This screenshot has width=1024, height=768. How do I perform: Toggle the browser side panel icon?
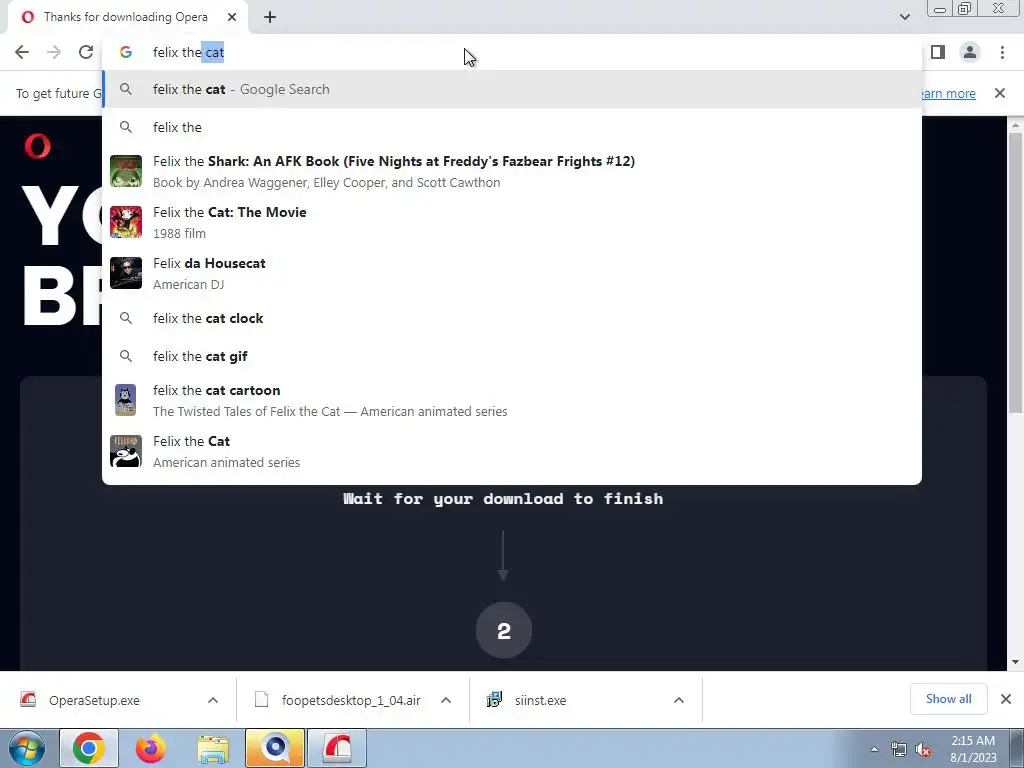[x=938, y=52]
